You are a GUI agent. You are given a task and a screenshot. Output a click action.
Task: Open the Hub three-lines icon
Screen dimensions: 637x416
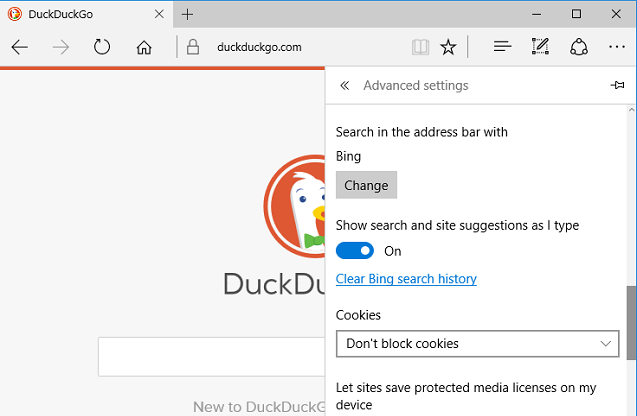503,47
